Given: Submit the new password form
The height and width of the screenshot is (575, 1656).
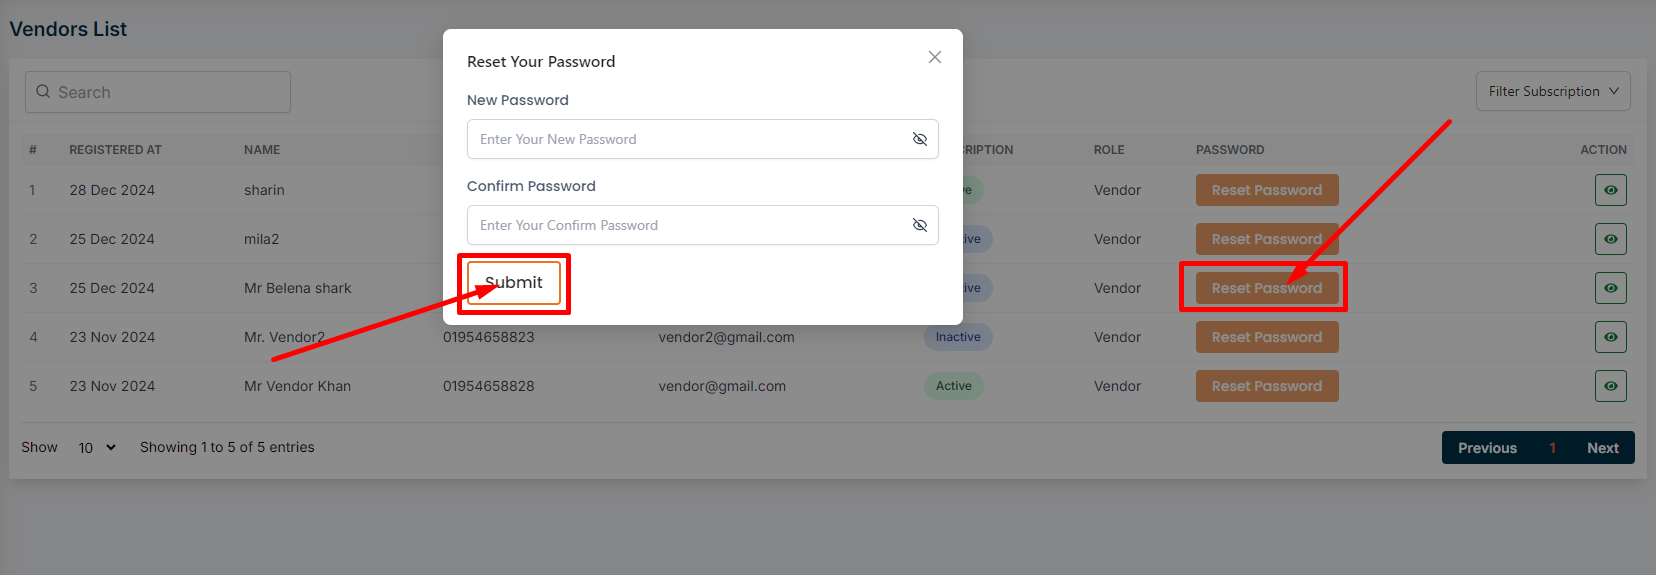Looking at the screenshot, I should coord(514,283).
